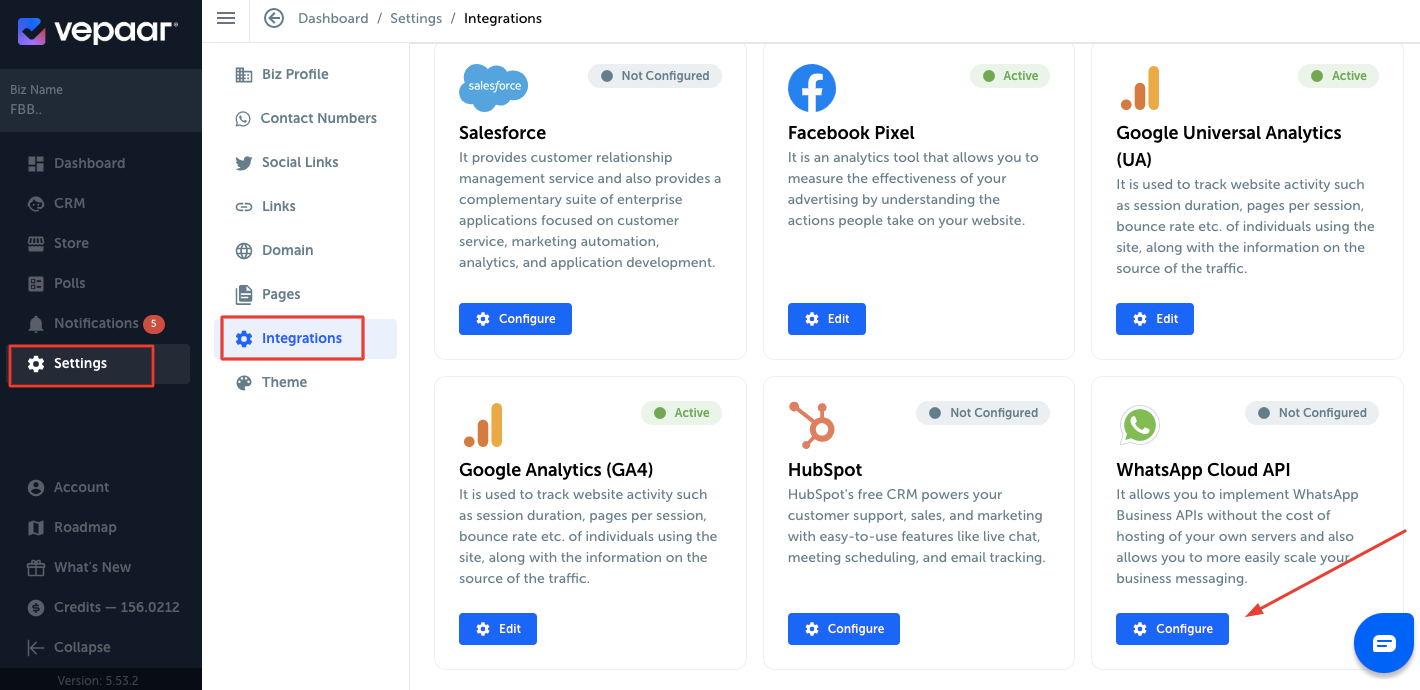The width and height of the screenshot is (1420, 690).
Task: Edit the Facebook Pixel integration
Action: pos(827,319)
